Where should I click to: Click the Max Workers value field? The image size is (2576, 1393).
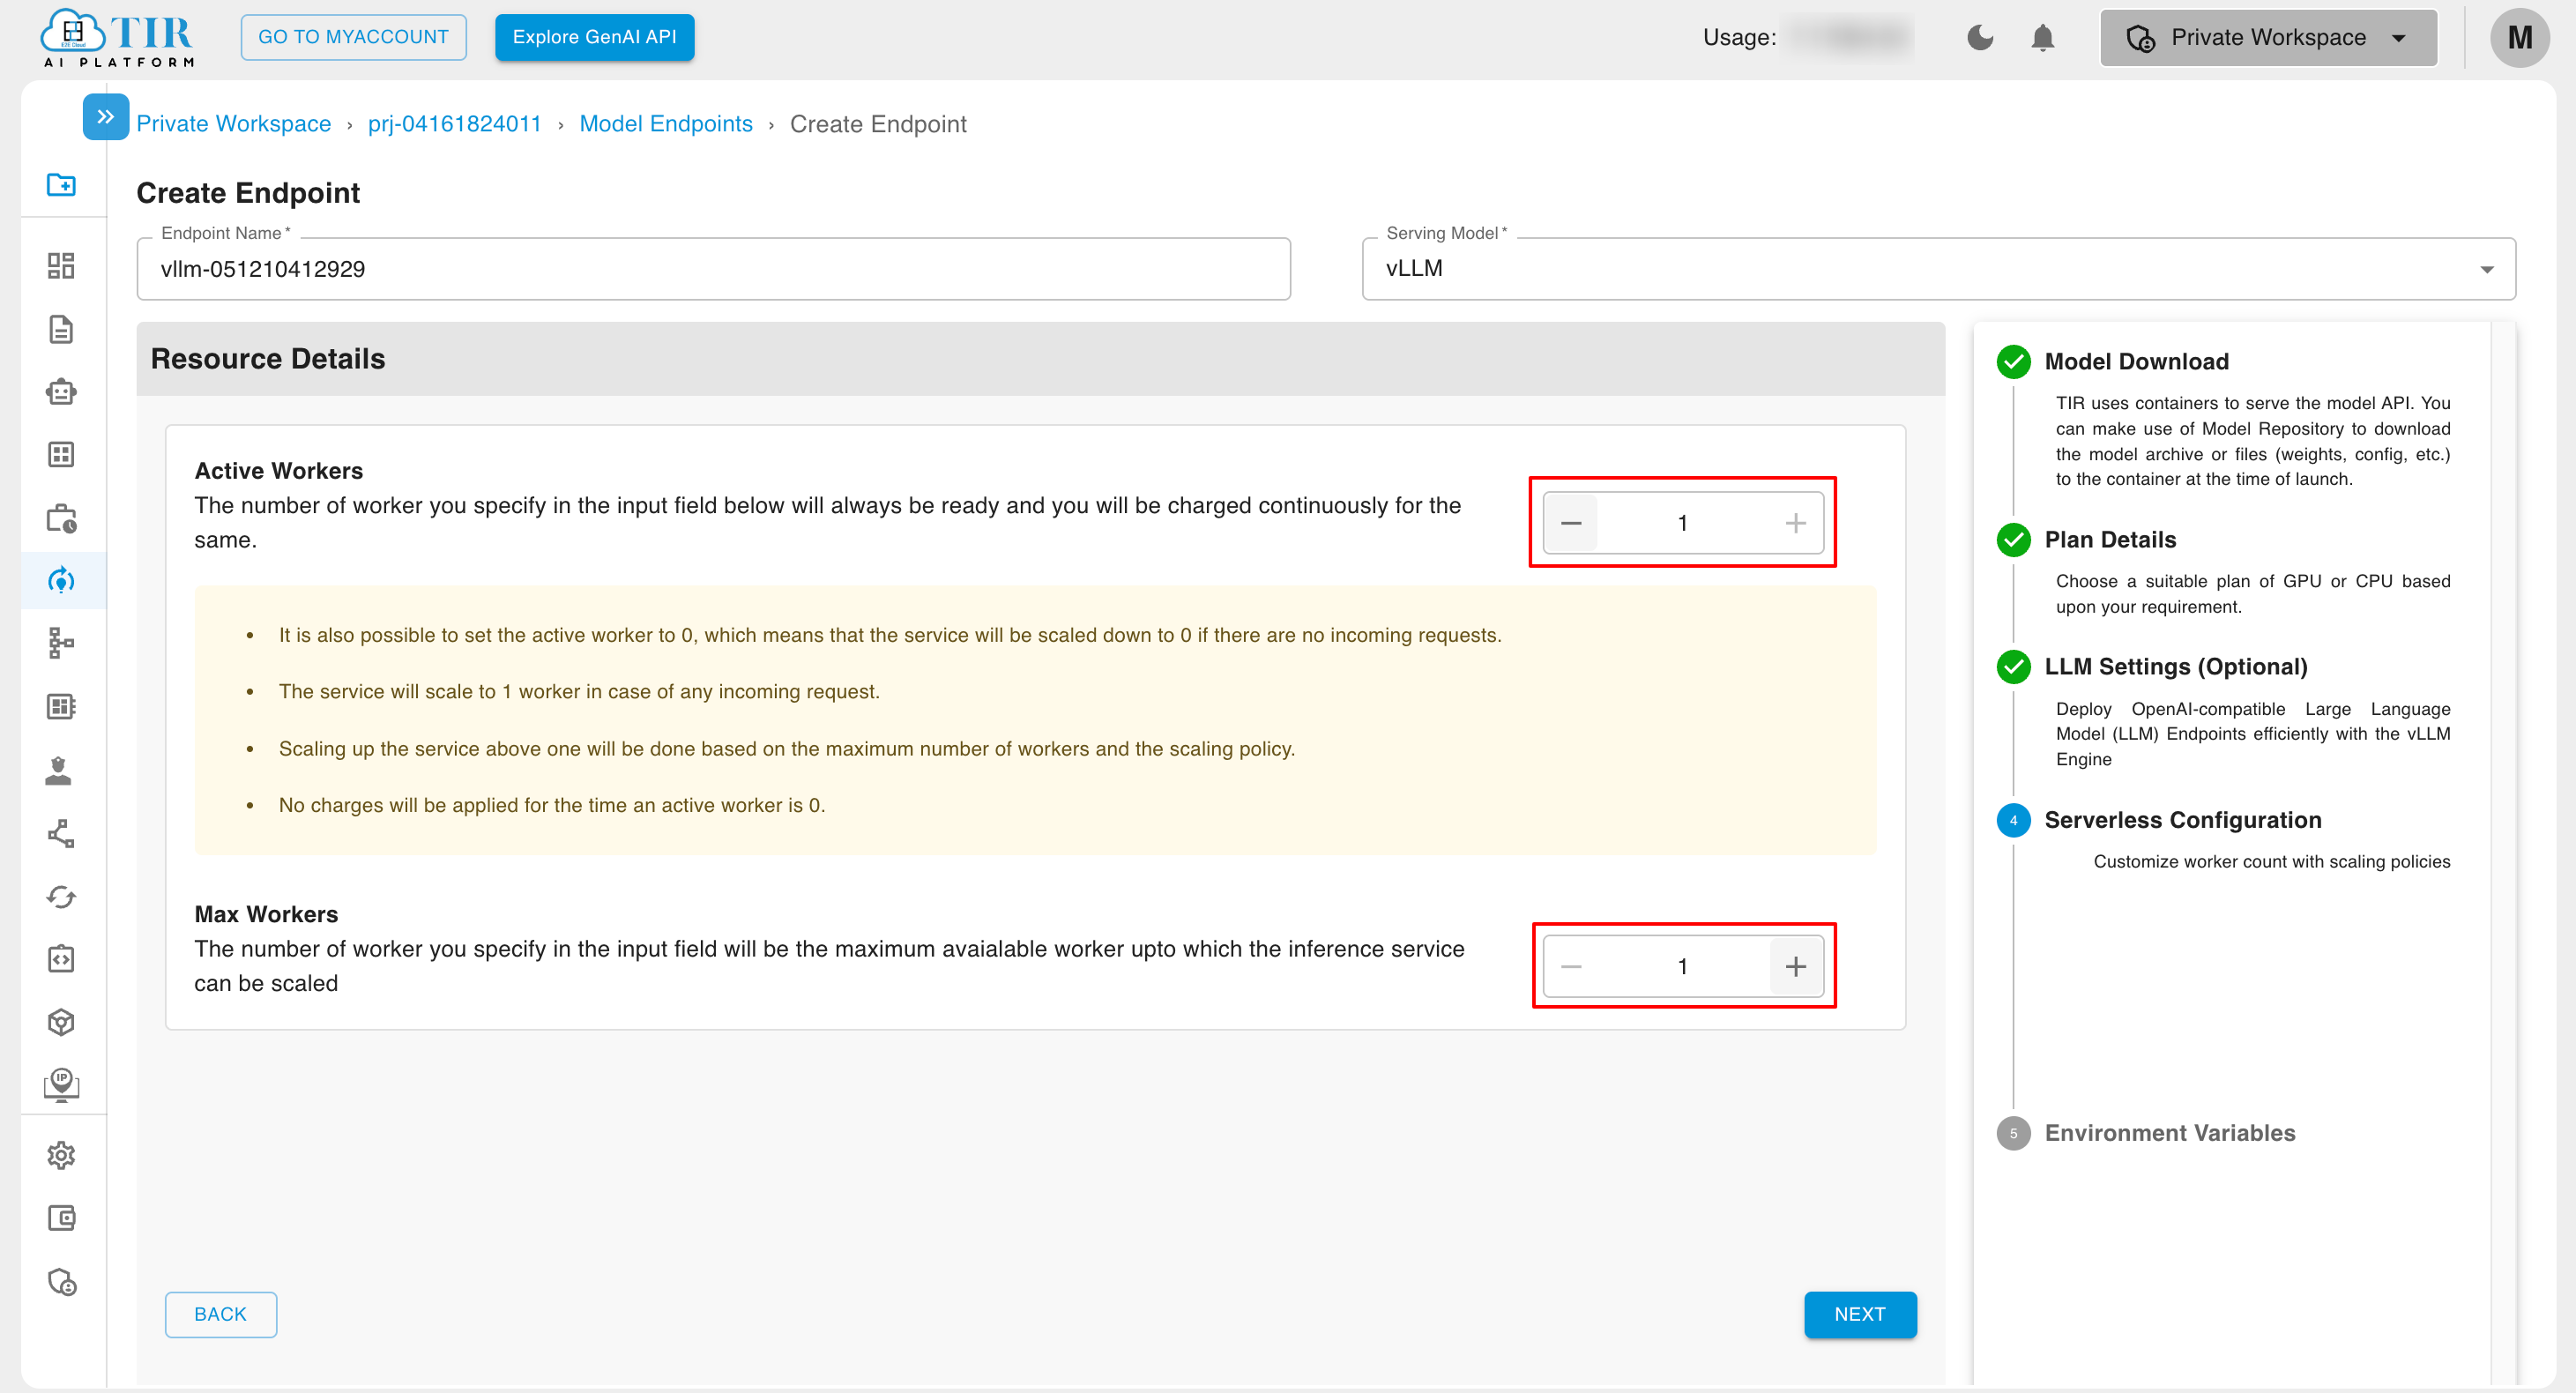pos(1682,966)
